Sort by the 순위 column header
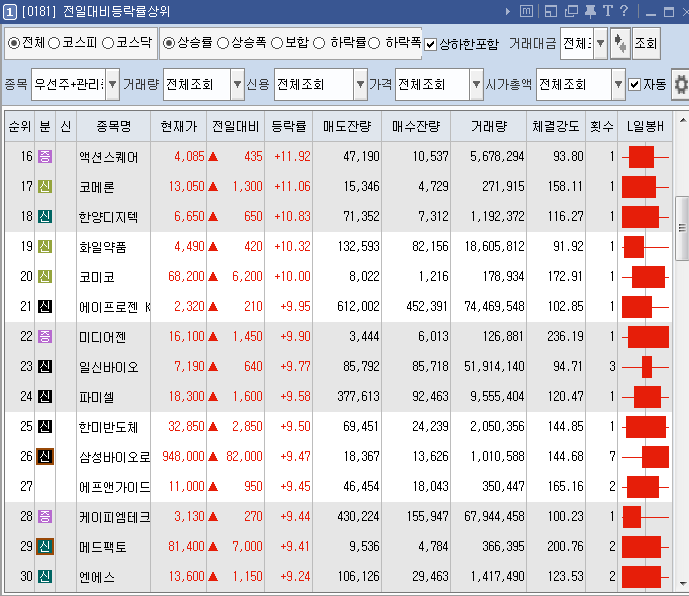The image size is (689, 596). 20,127
